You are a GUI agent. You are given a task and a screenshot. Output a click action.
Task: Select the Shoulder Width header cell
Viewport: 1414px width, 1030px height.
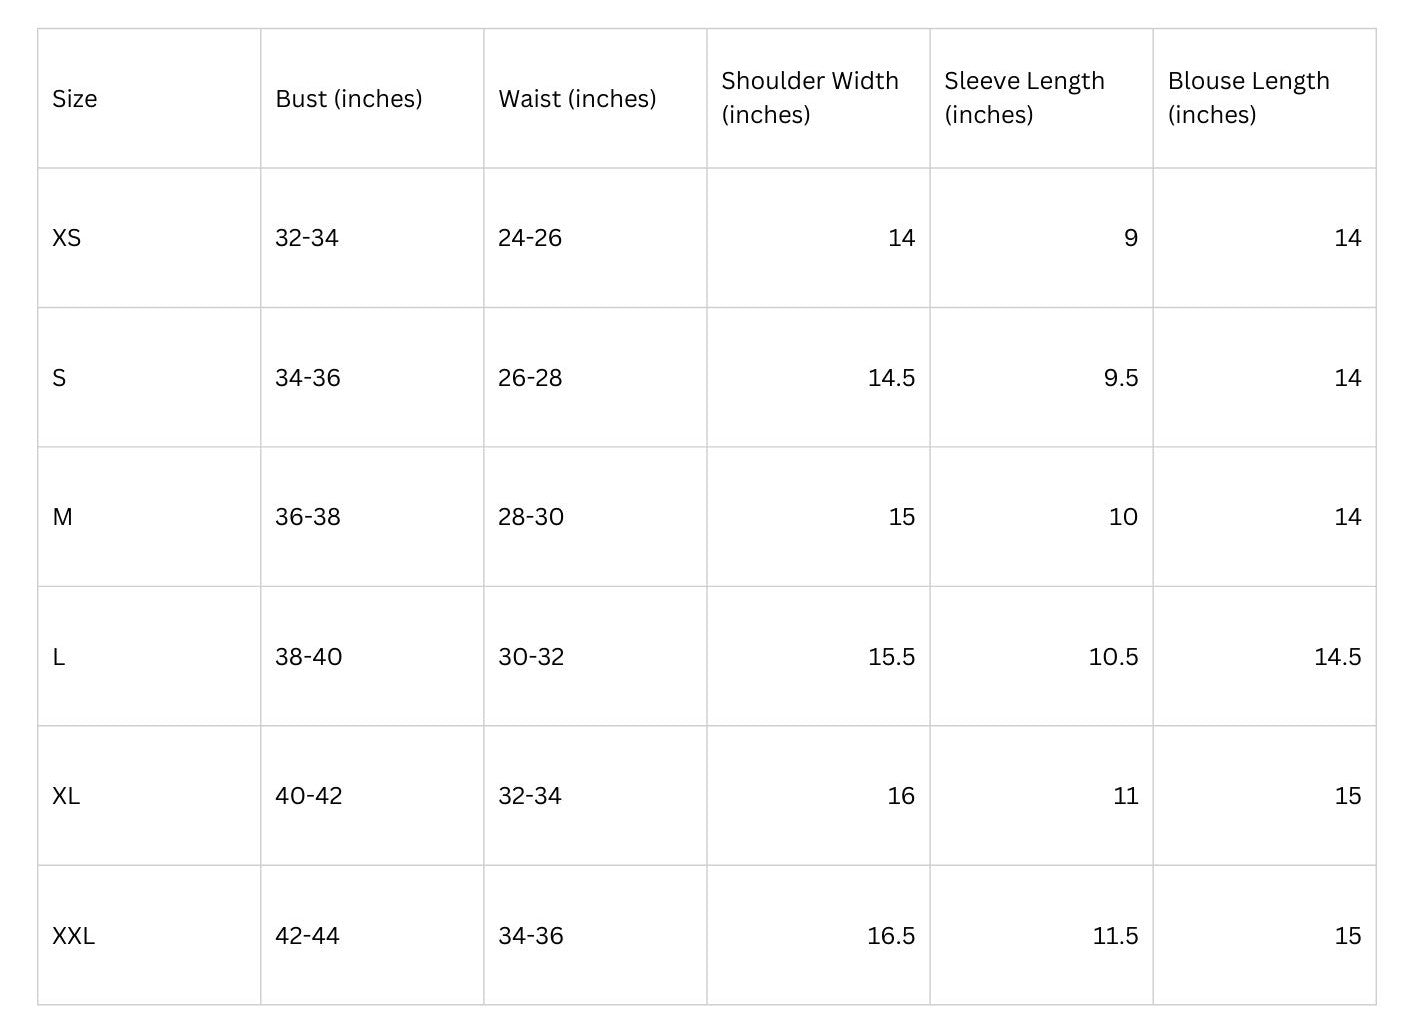(810, 97)
